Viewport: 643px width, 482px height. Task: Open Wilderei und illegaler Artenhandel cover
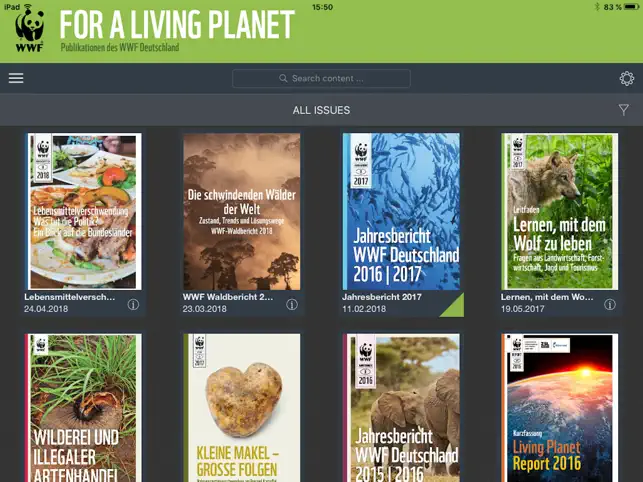tap(83, 408)
